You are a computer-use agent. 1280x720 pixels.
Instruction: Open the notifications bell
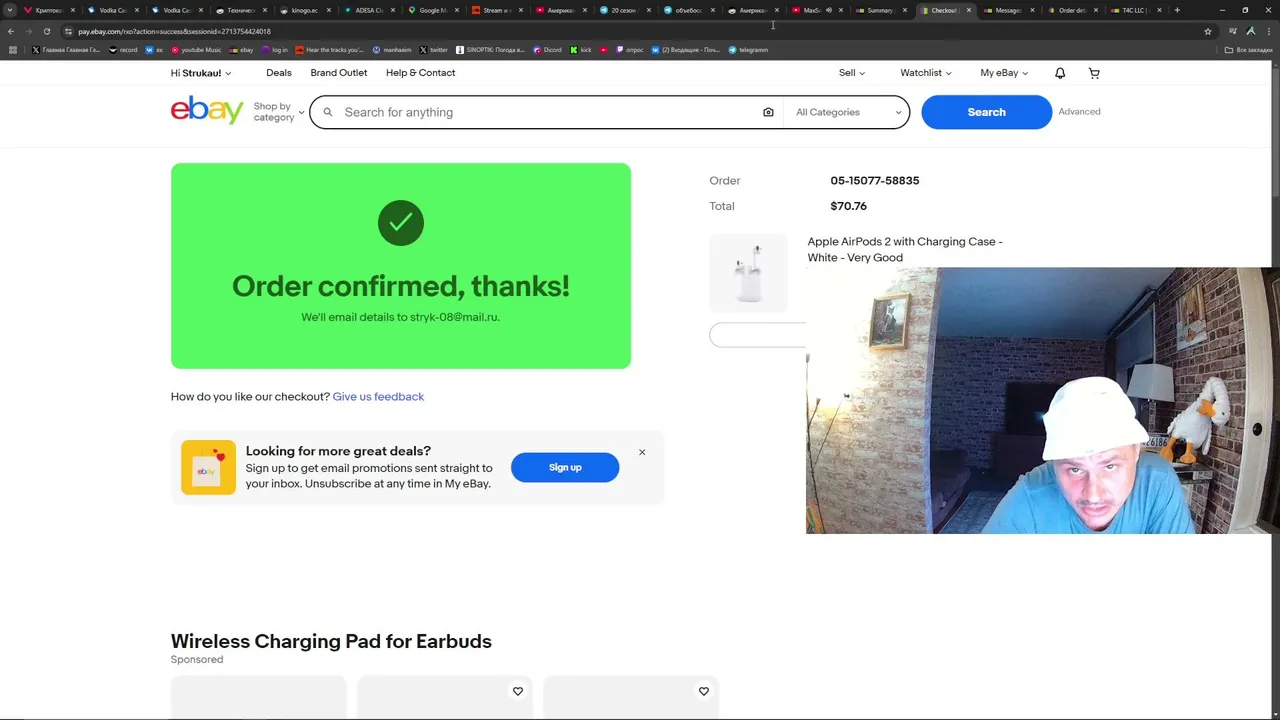click(x=1060, y=73)
